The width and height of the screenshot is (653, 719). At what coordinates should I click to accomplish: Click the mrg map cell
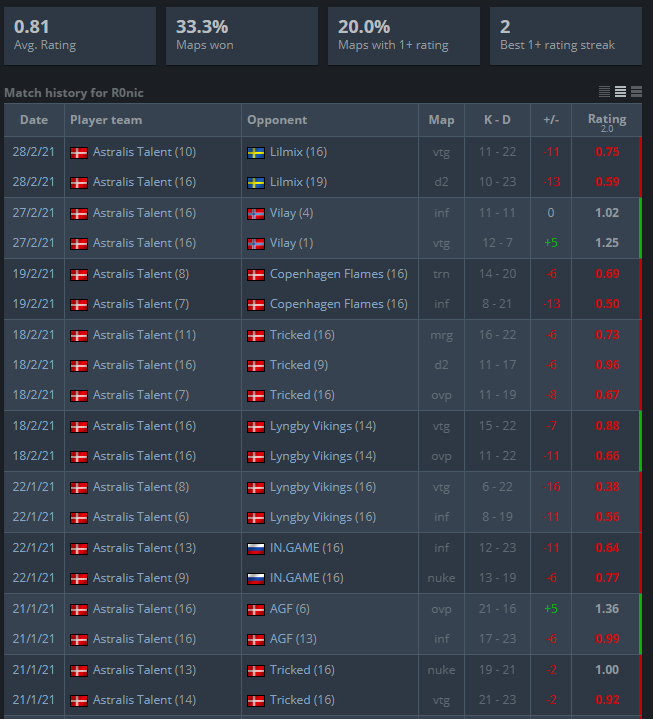[x=442, y=336]
